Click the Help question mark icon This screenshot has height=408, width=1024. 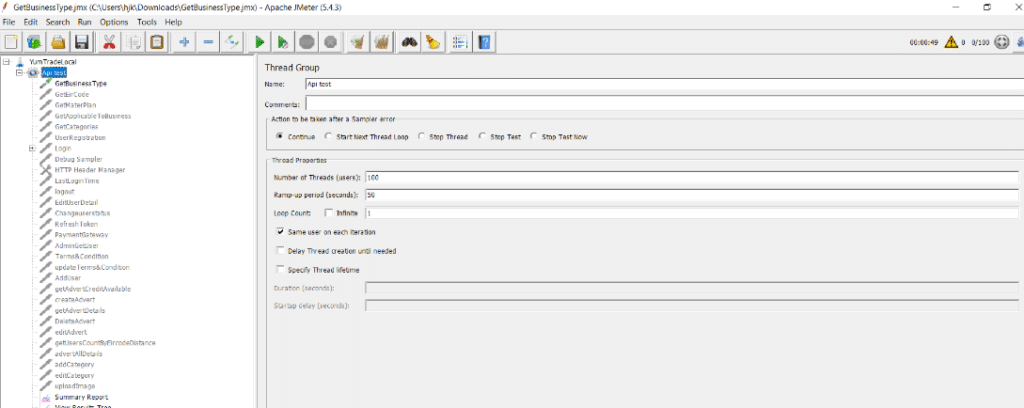click(x=484, y=42)
